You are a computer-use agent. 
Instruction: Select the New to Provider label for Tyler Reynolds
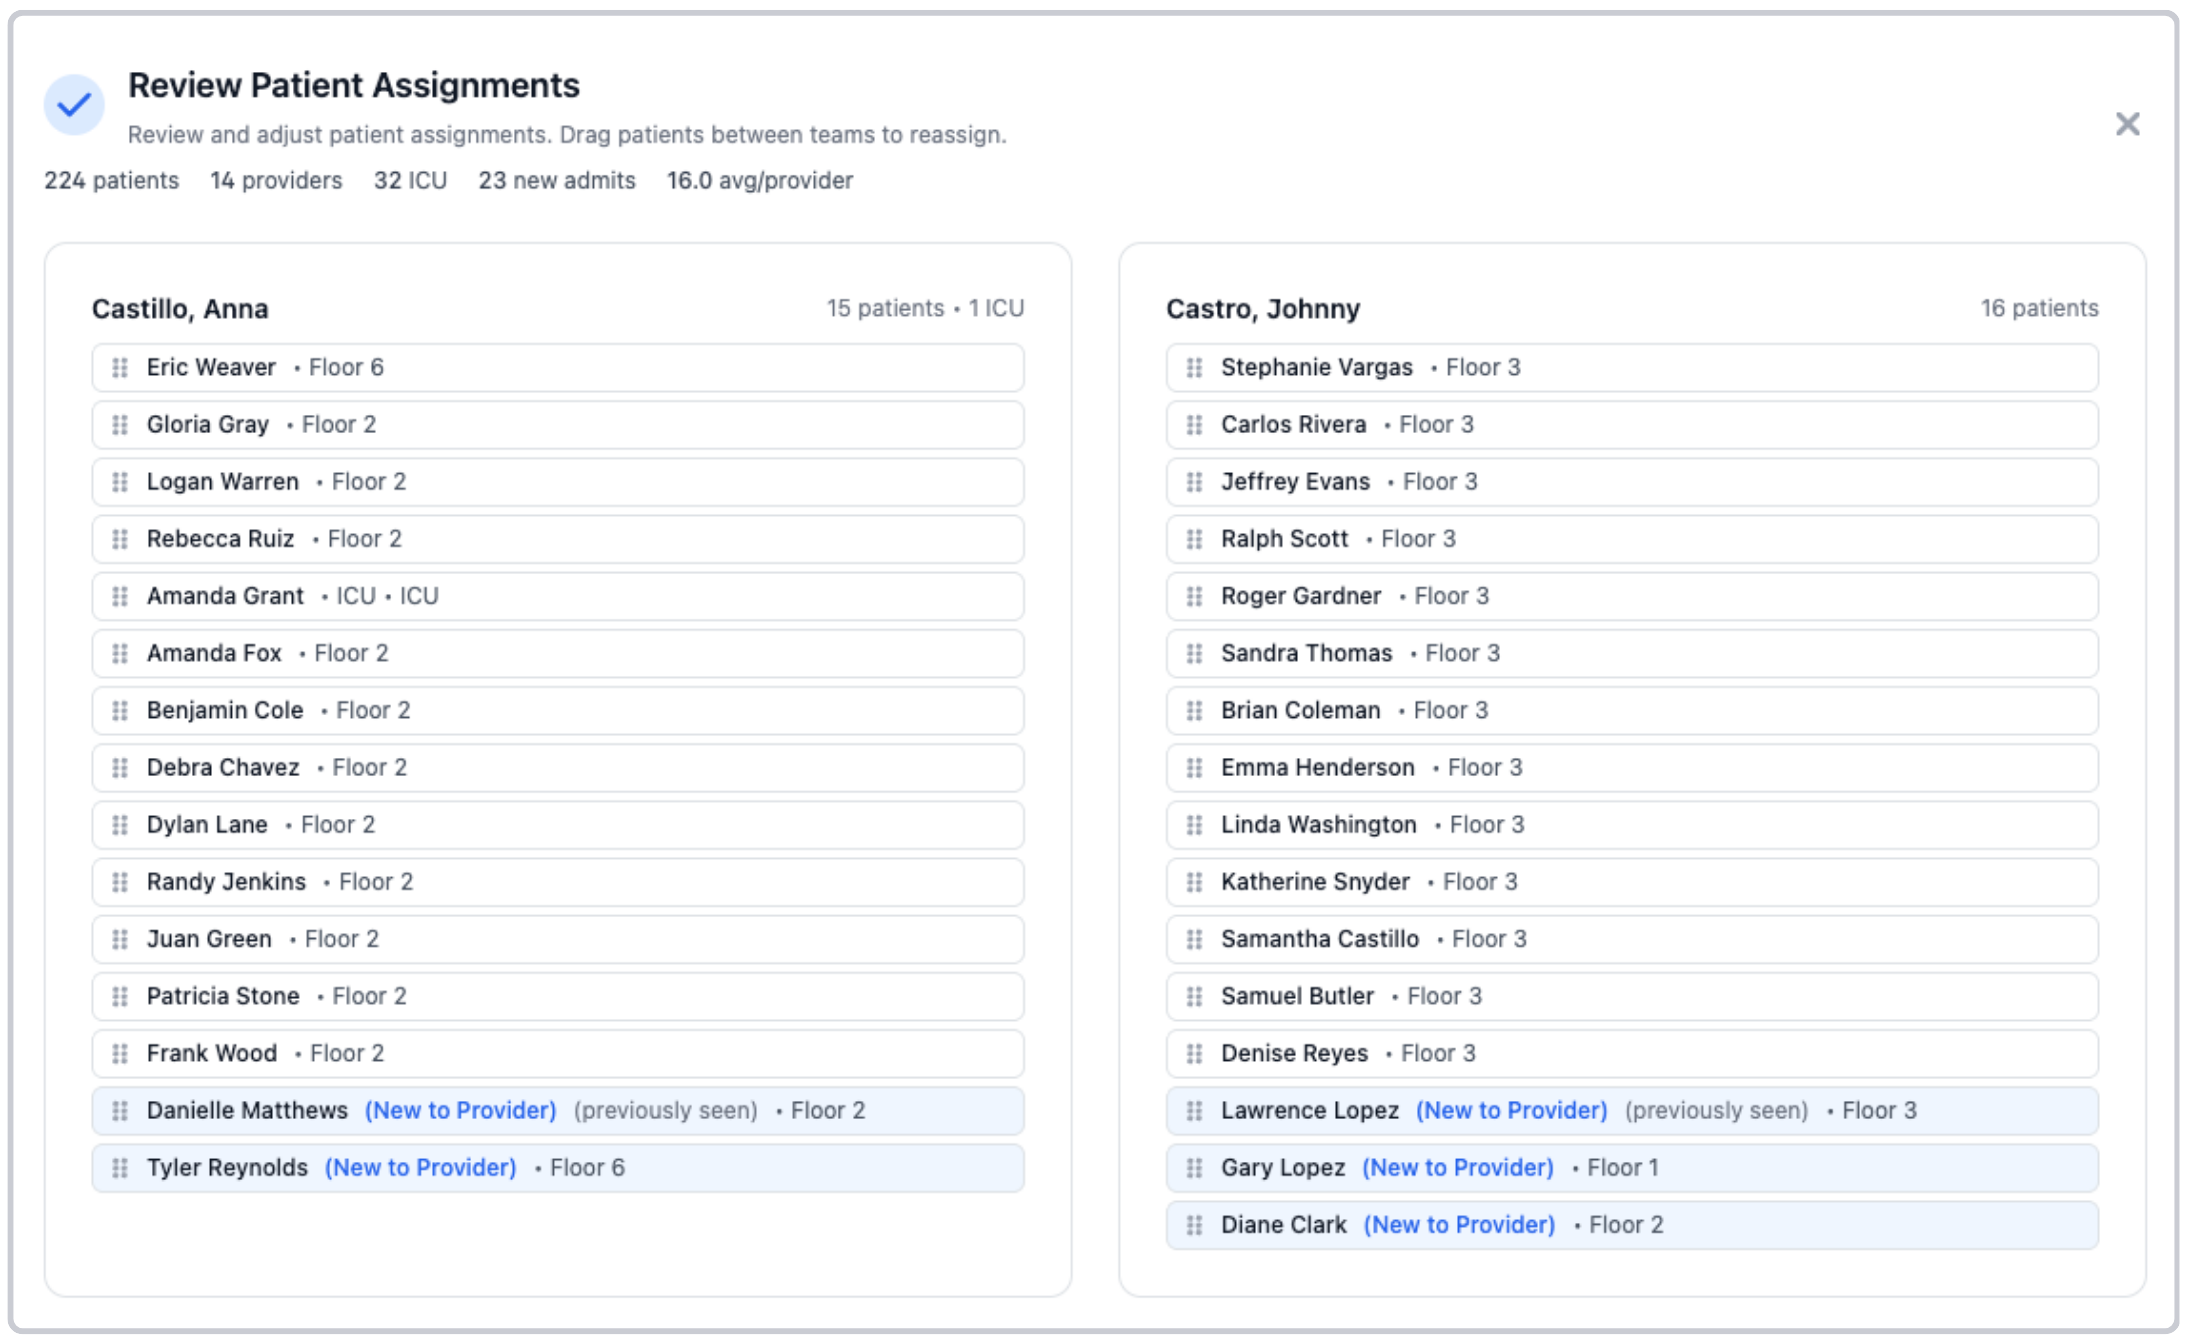[420, 1167]
